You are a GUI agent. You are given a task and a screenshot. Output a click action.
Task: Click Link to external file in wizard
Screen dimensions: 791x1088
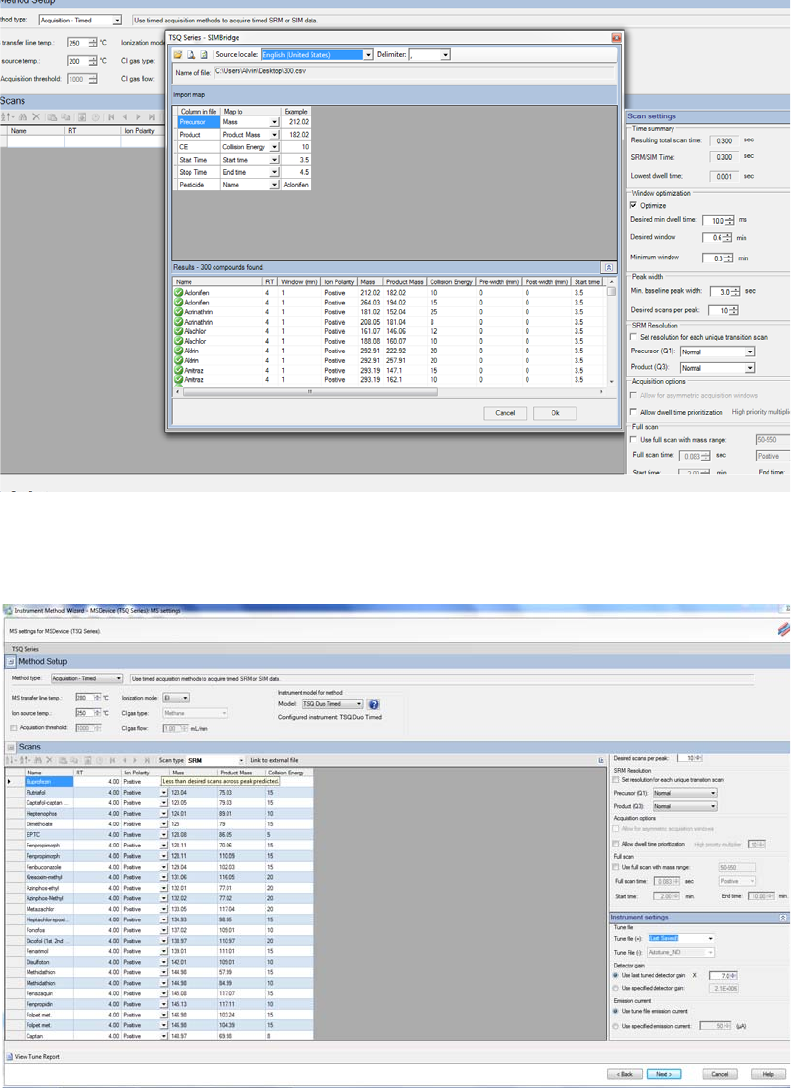click(x=274, y=760)
